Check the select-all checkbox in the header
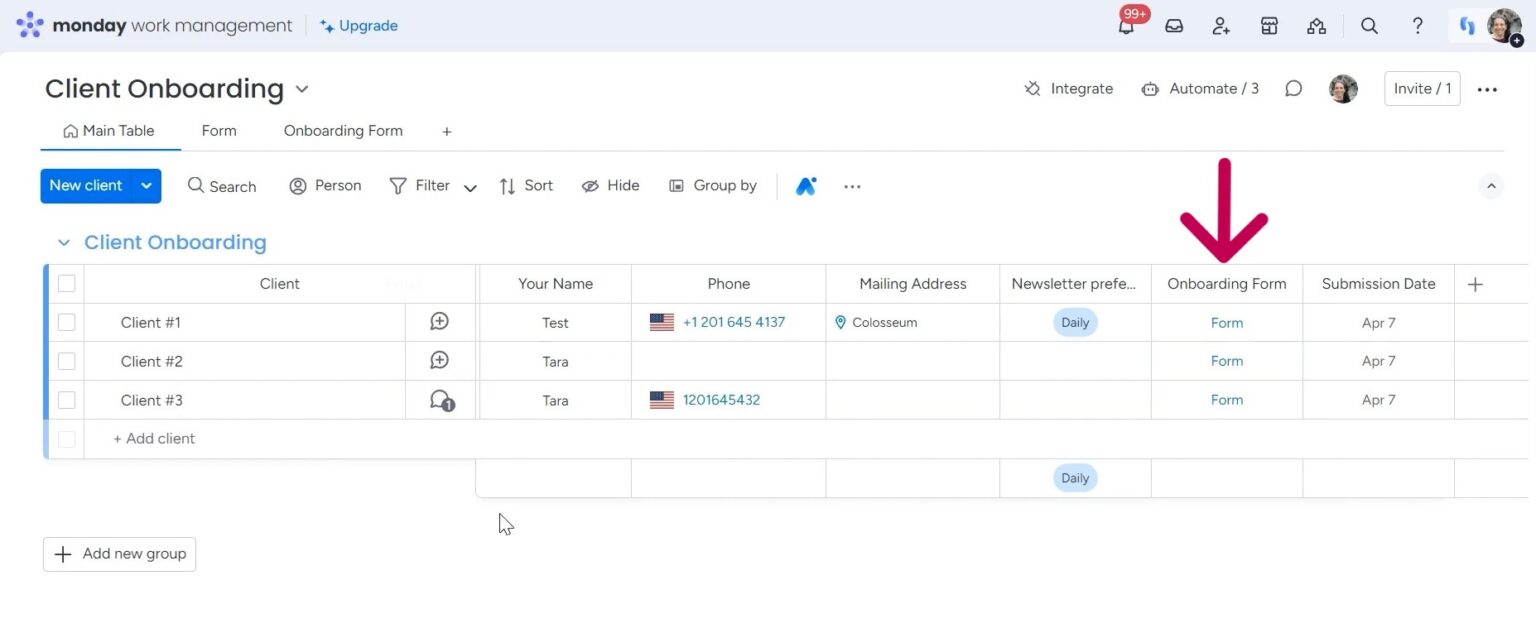 [66, 283]
